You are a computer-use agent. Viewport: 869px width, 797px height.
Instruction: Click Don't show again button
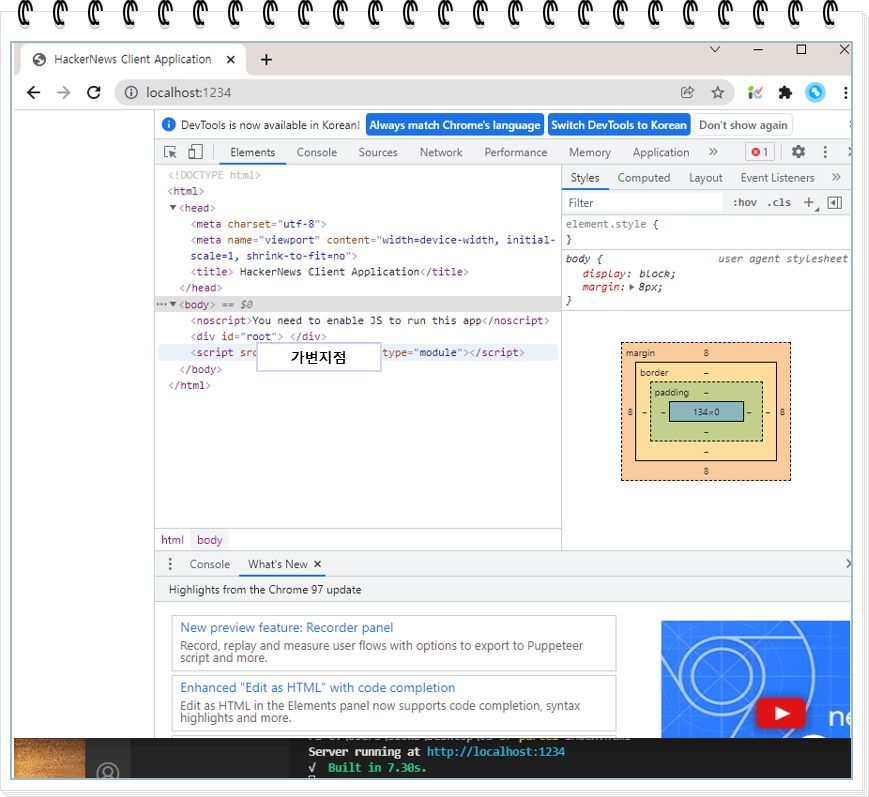[743, 125]
